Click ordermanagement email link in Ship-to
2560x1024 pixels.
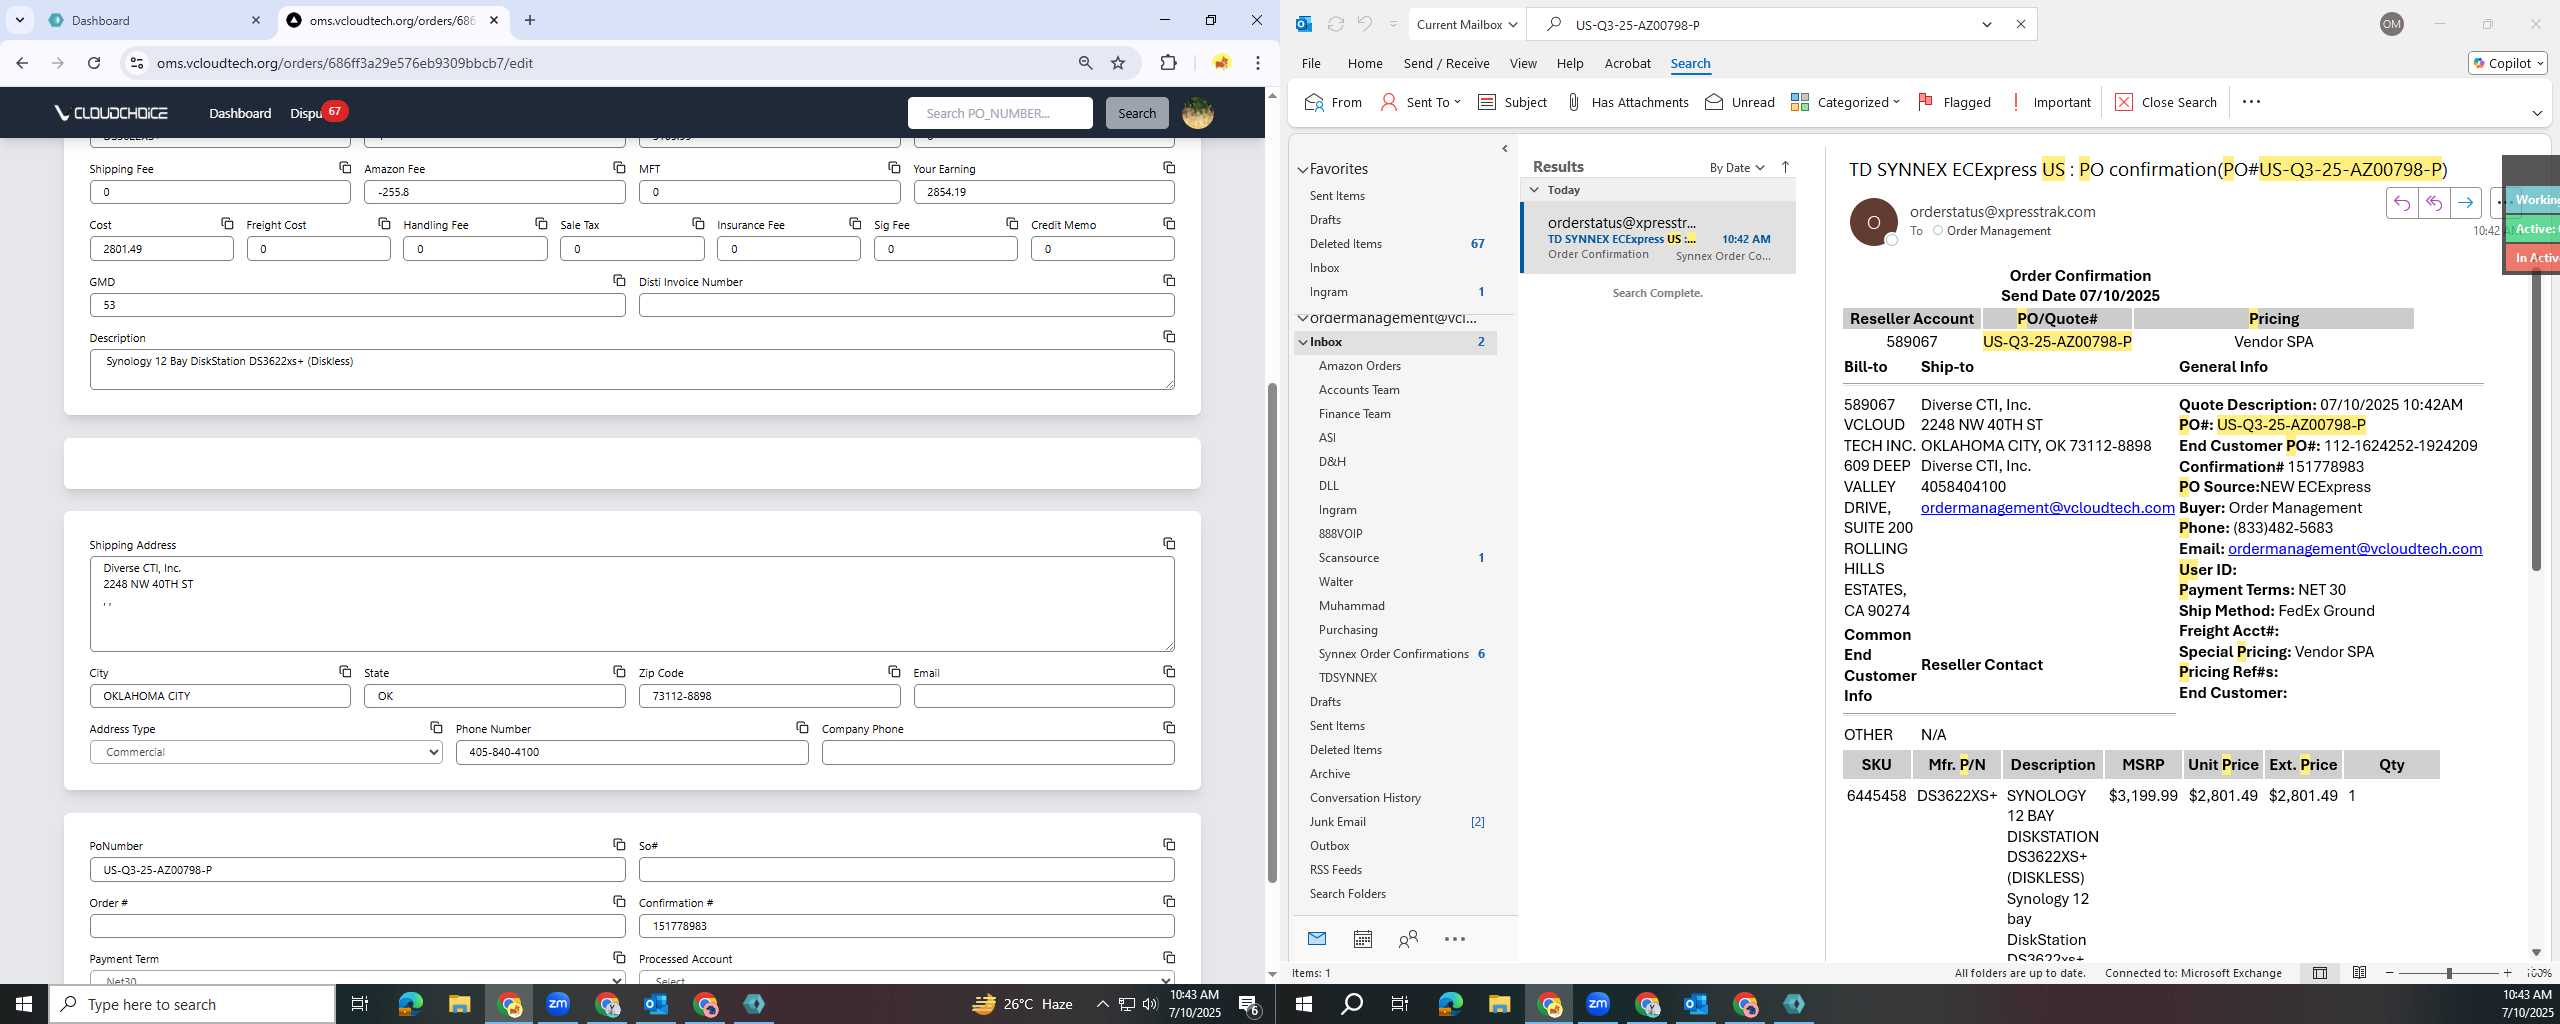pos(2047,508)
